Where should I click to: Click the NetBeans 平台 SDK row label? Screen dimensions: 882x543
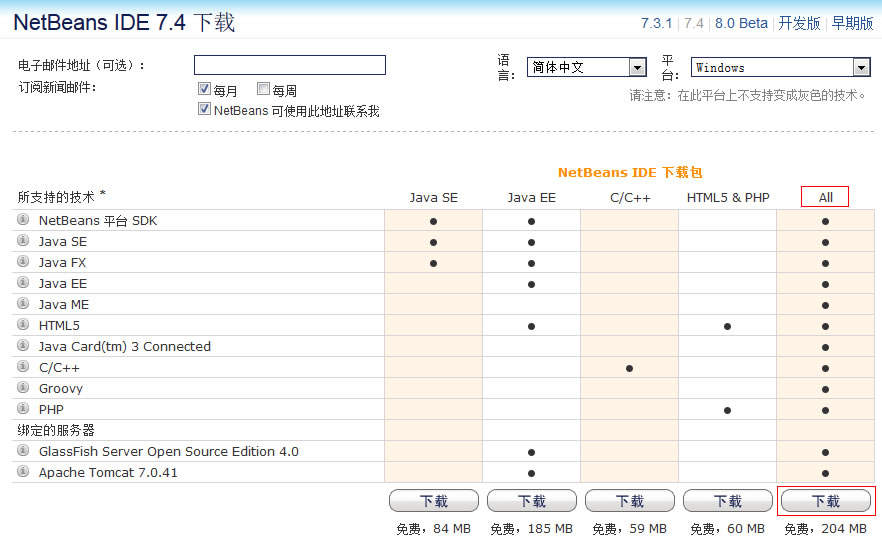tap(98, 221)
